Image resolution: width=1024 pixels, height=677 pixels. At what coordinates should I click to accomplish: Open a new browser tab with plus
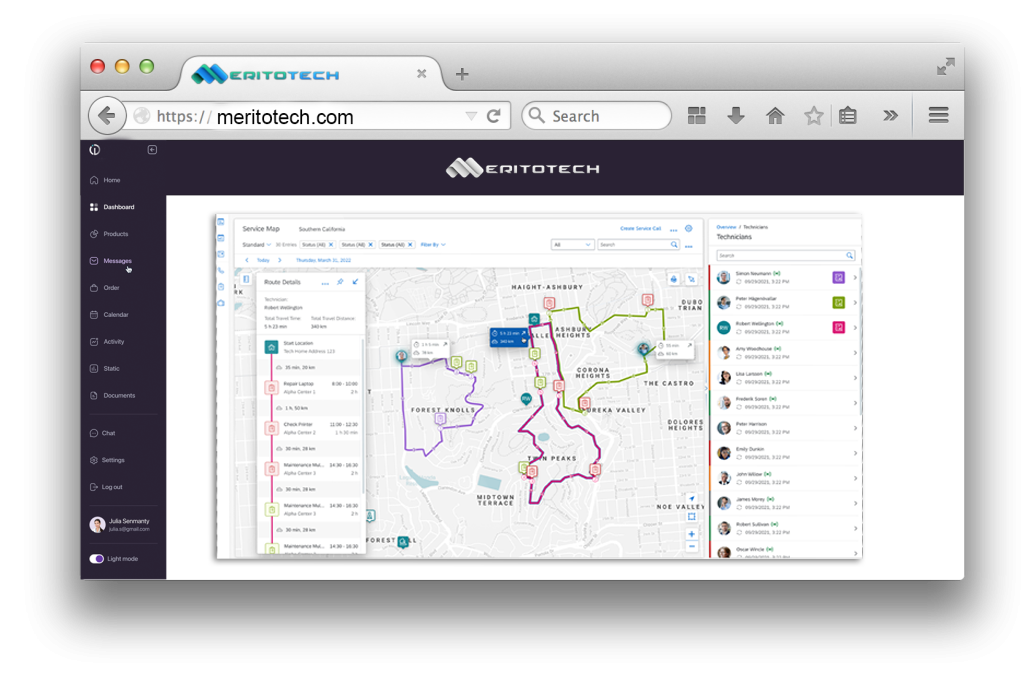(x=462, y=74)
